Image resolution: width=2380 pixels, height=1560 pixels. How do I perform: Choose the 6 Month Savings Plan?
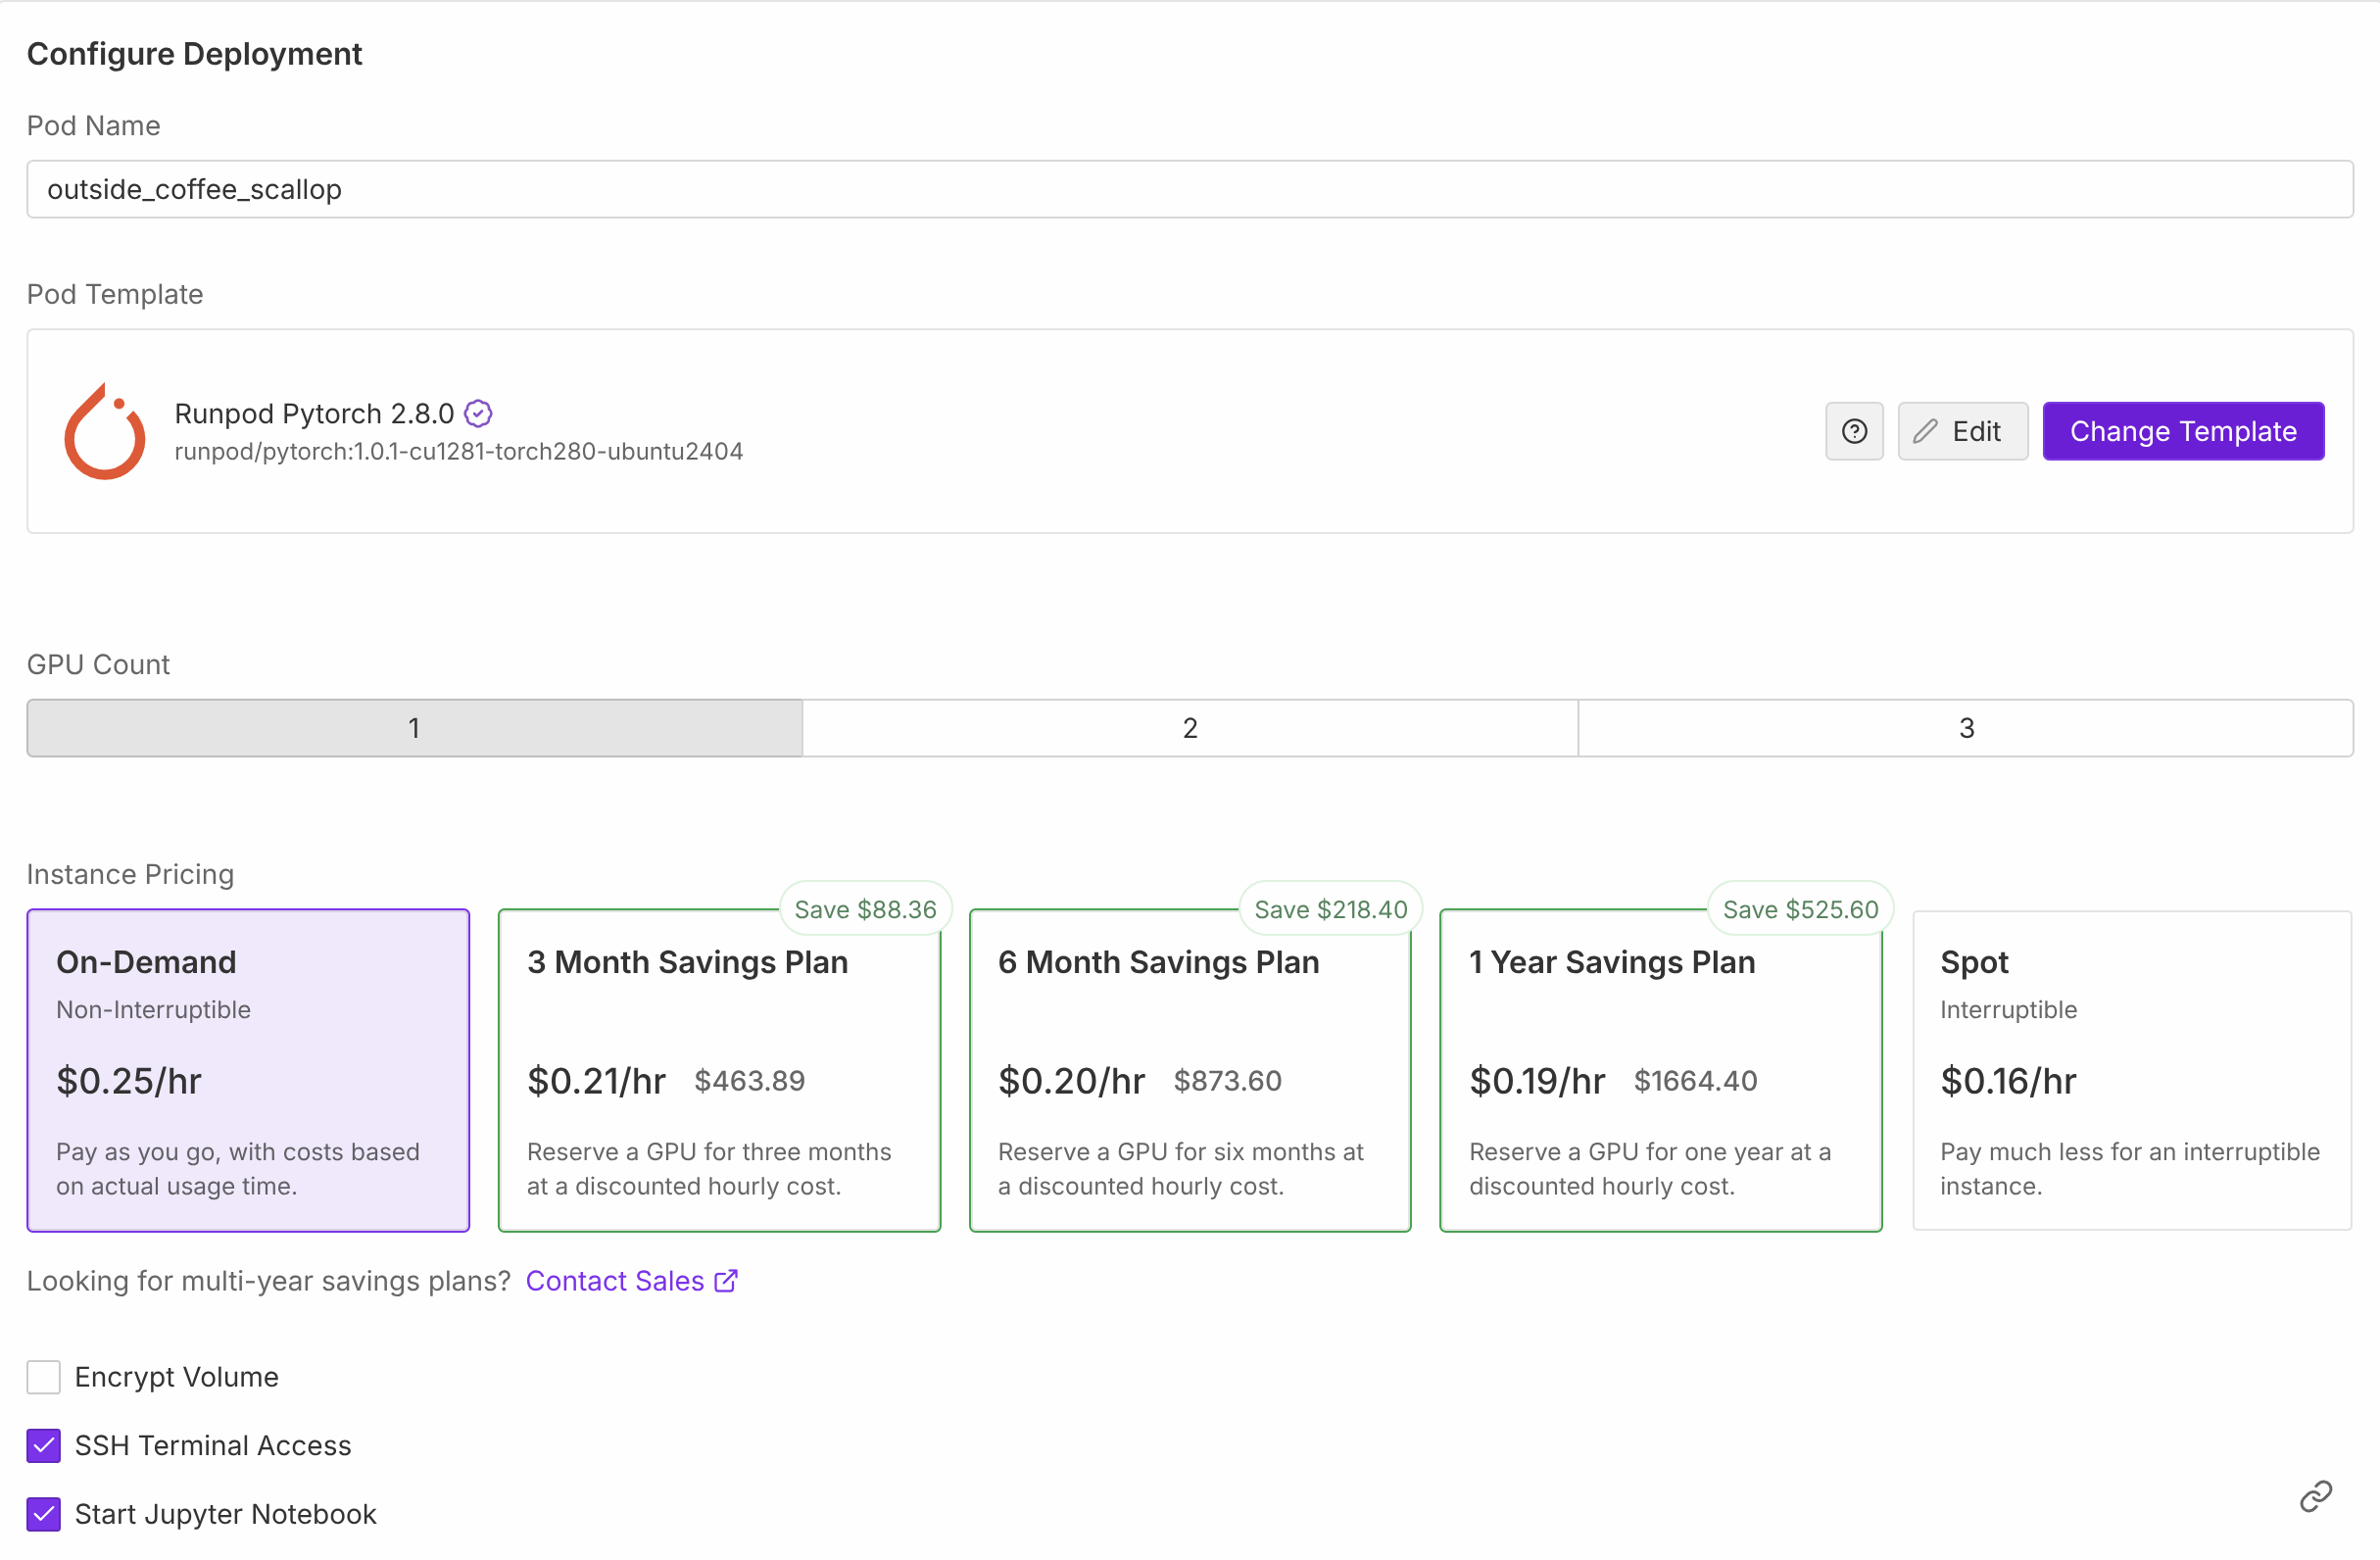[1190, 1070]
